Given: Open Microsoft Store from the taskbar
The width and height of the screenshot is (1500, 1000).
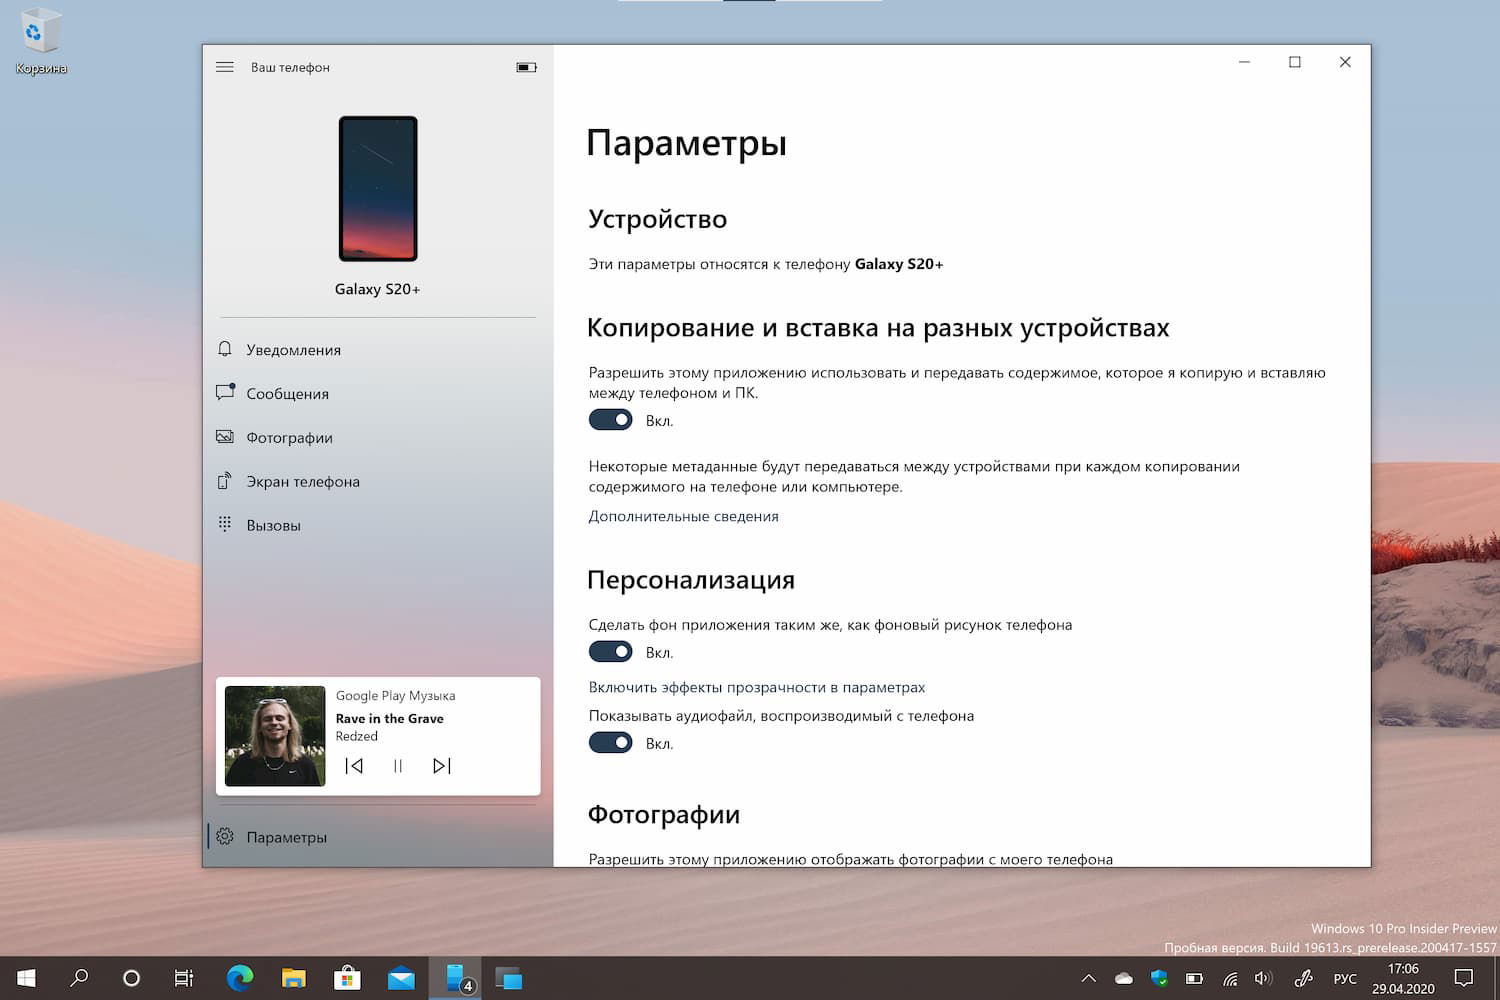Looking at the screenshot, I should [x=347, y=978].
